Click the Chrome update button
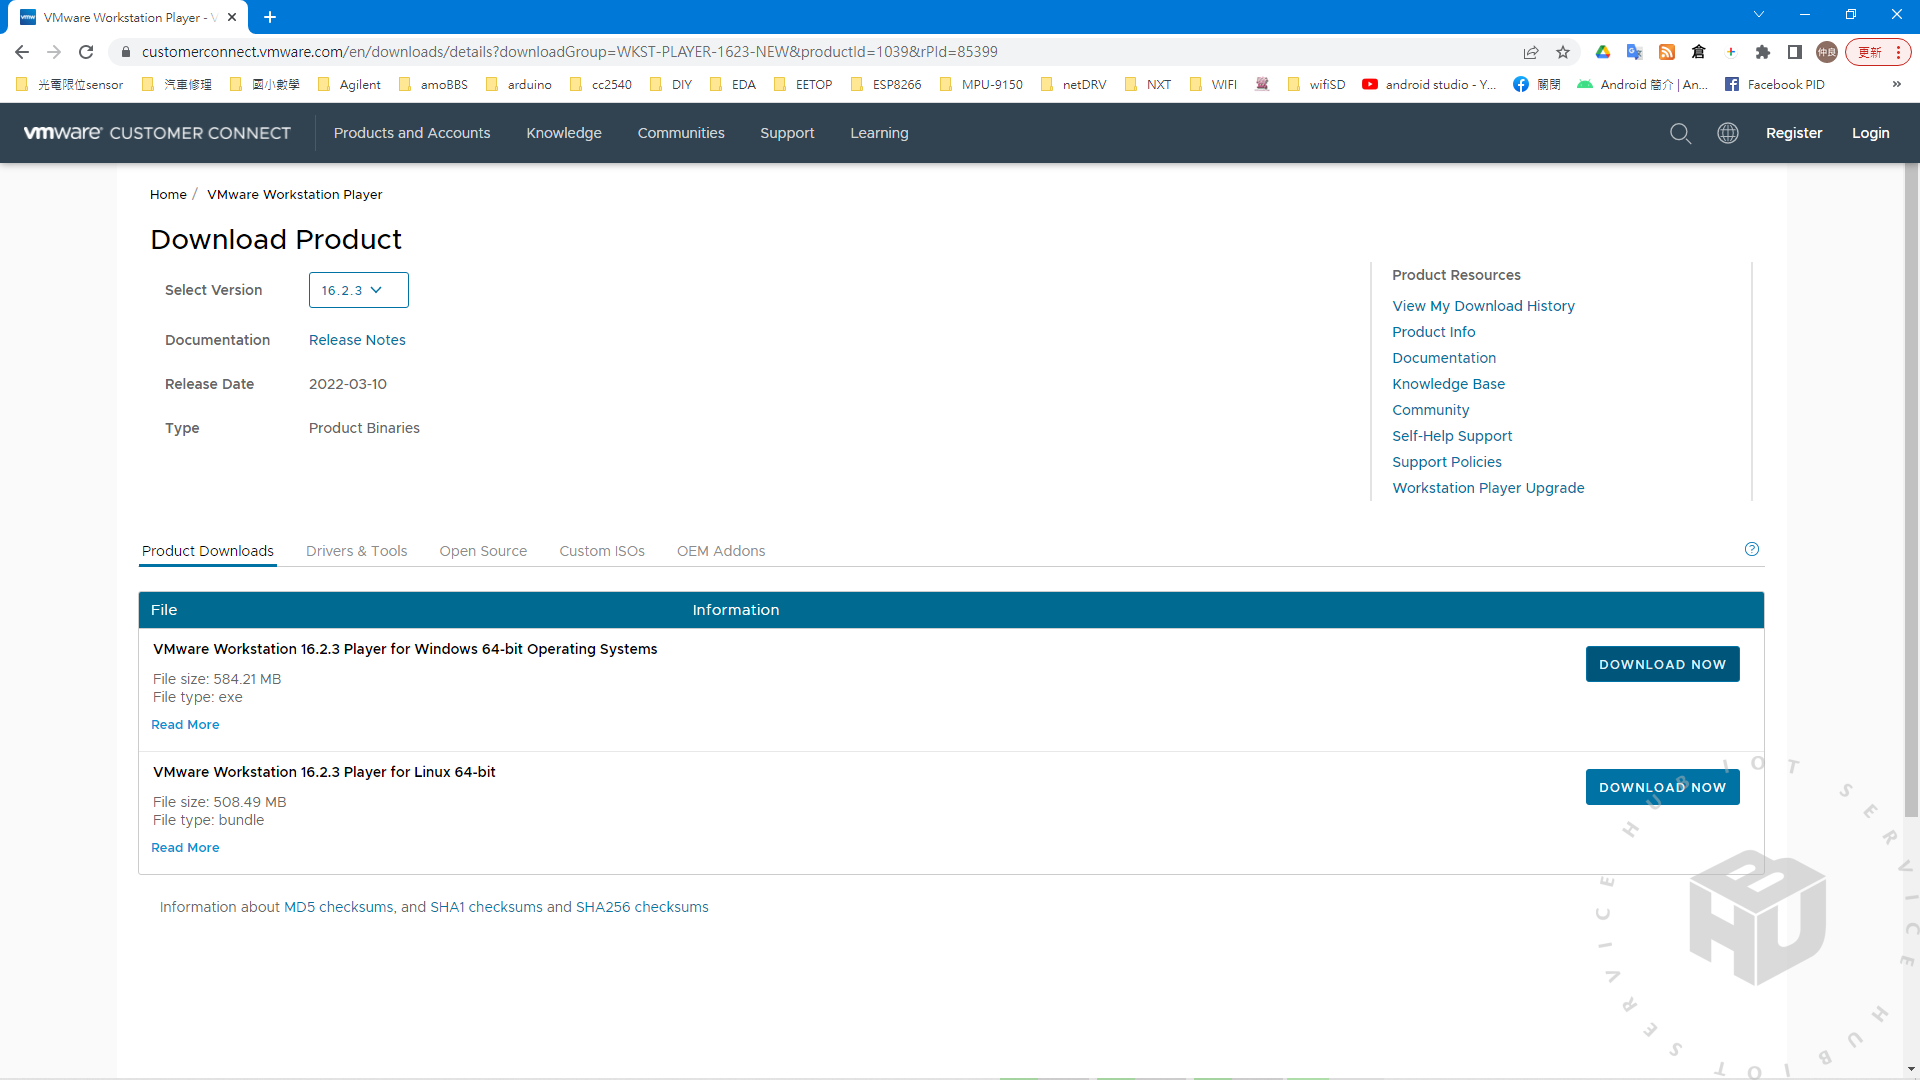The width and height of the screenshot is (1920, 1080). (x=1877, y=52)
